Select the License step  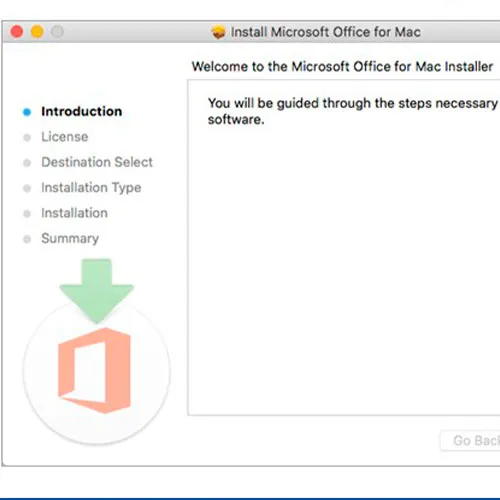pyautogui.click(x=65, y=137)
